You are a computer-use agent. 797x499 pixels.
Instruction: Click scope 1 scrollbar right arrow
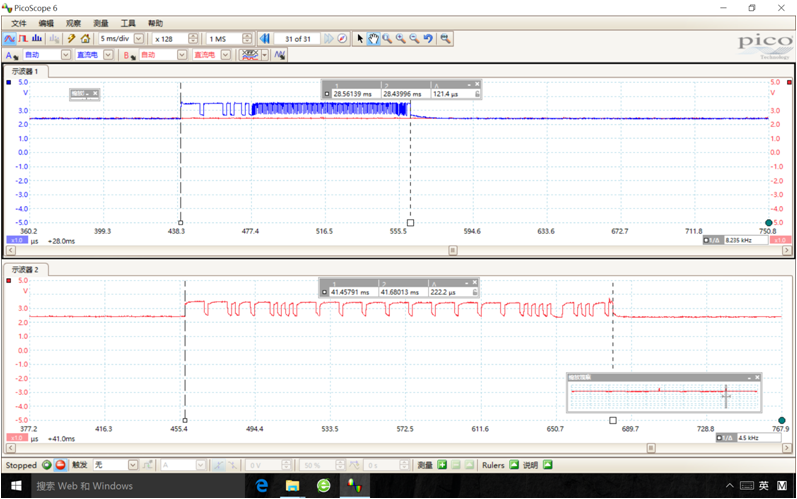(787, 251)
